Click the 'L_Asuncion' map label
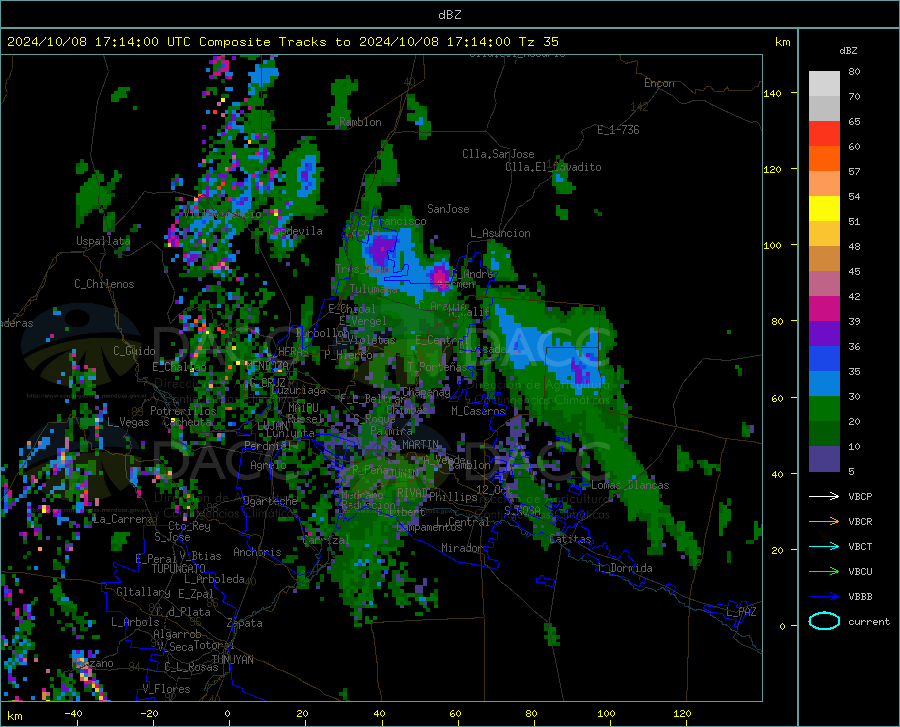 click(500, 233)
